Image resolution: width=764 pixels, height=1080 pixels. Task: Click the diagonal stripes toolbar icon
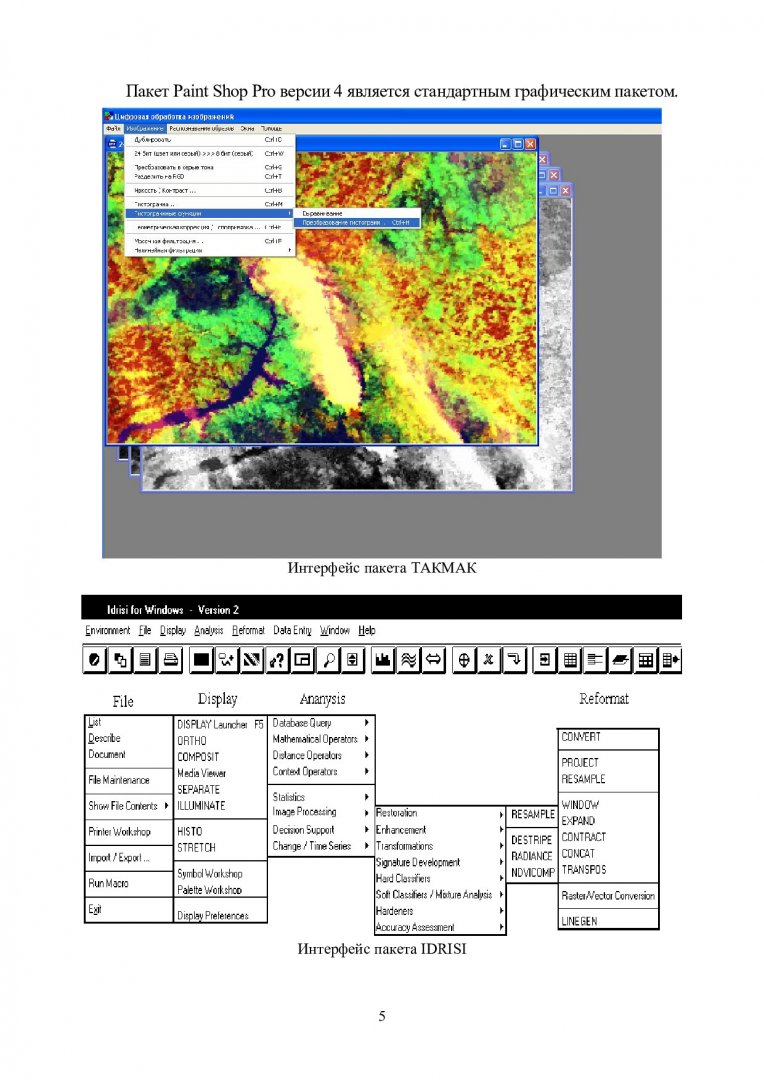(x=251, y=660)
